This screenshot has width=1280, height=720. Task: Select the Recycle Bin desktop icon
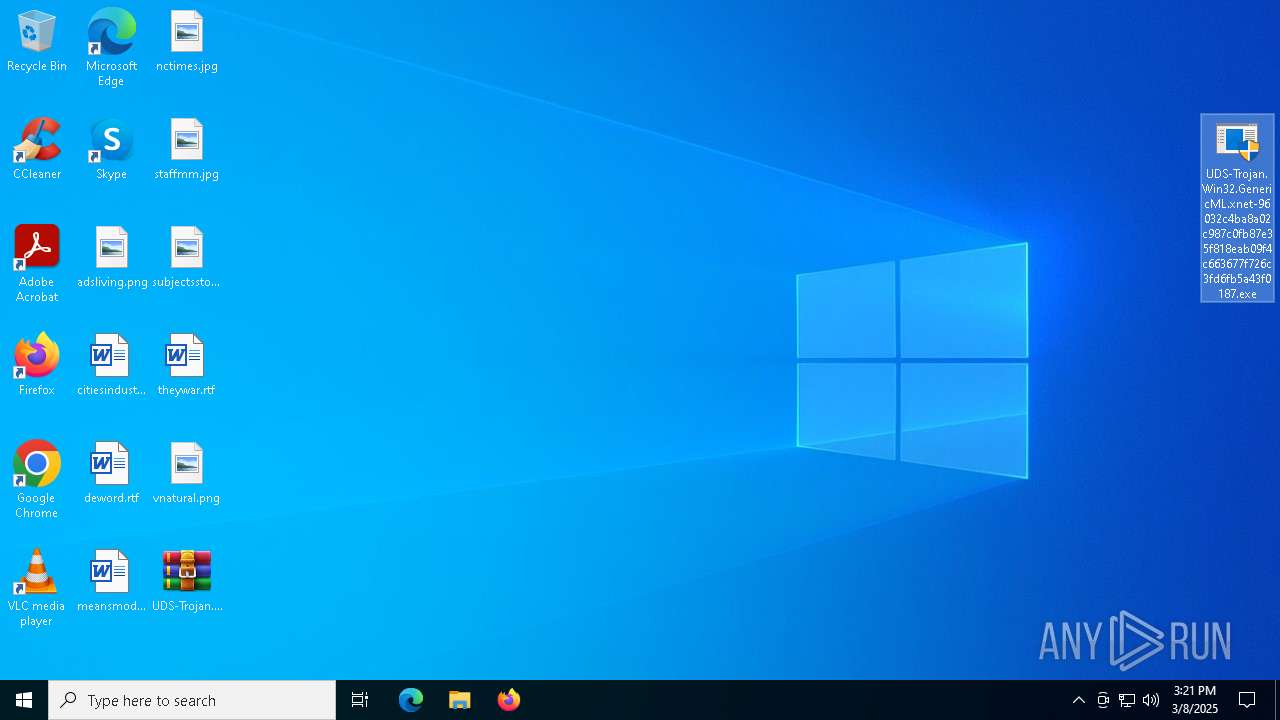[37, 42]
